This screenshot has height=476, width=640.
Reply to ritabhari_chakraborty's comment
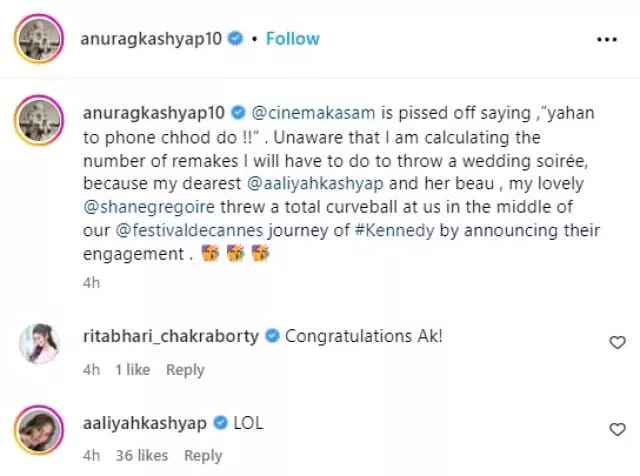tap(185, 369)
